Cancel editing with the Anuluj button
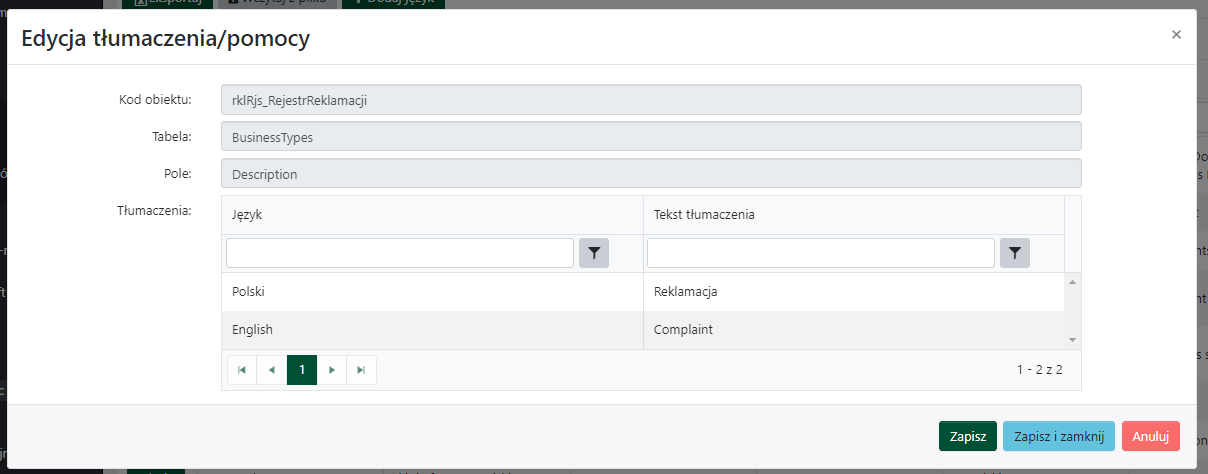Viewport: 1208px width, 474px height. coord(1150,436)
